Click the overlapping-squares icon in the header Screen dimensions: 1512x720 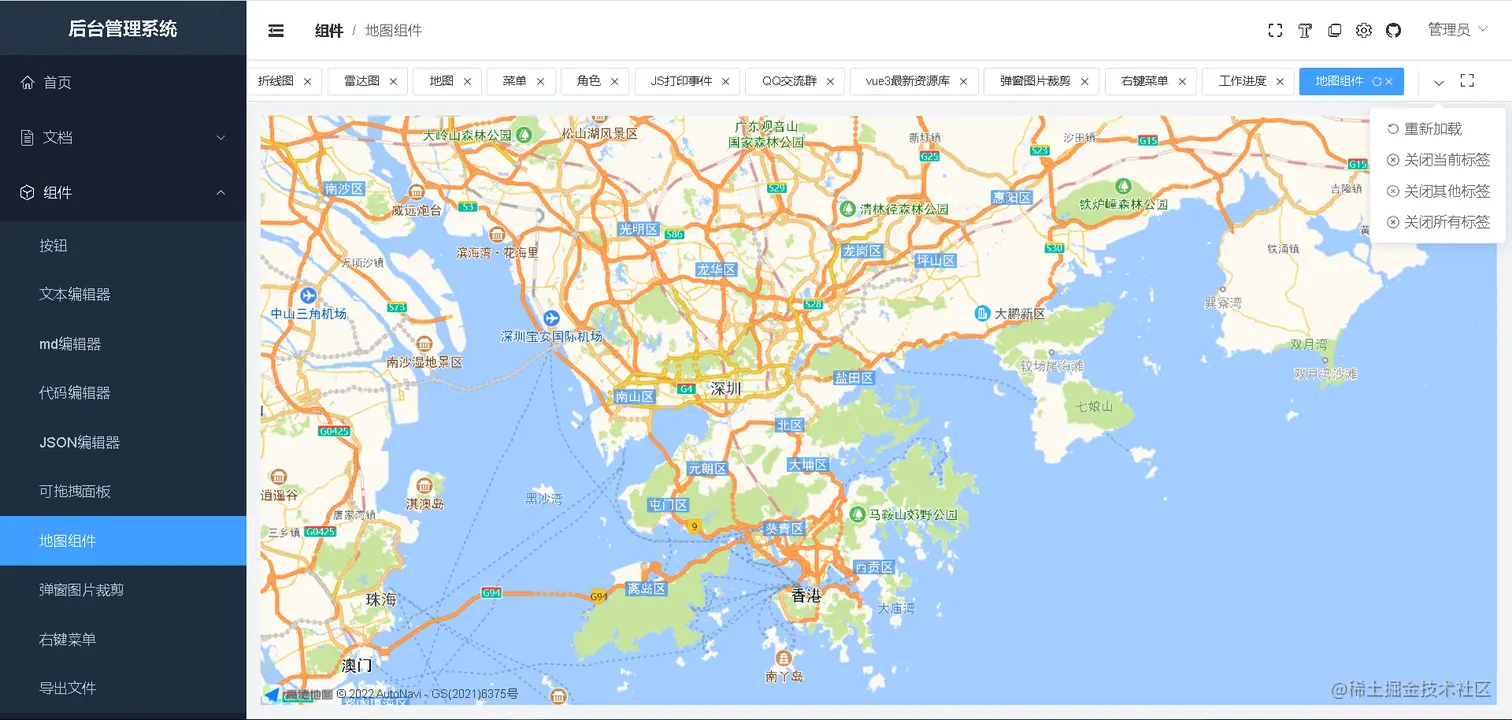1334,31
